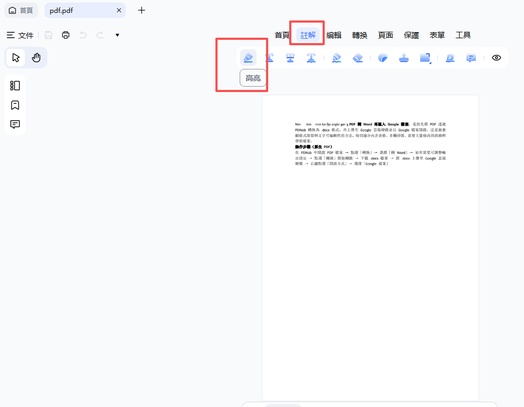Open the 文件 file menu
The height and width of the screenshot is (407, 524).
pos(20,35)
